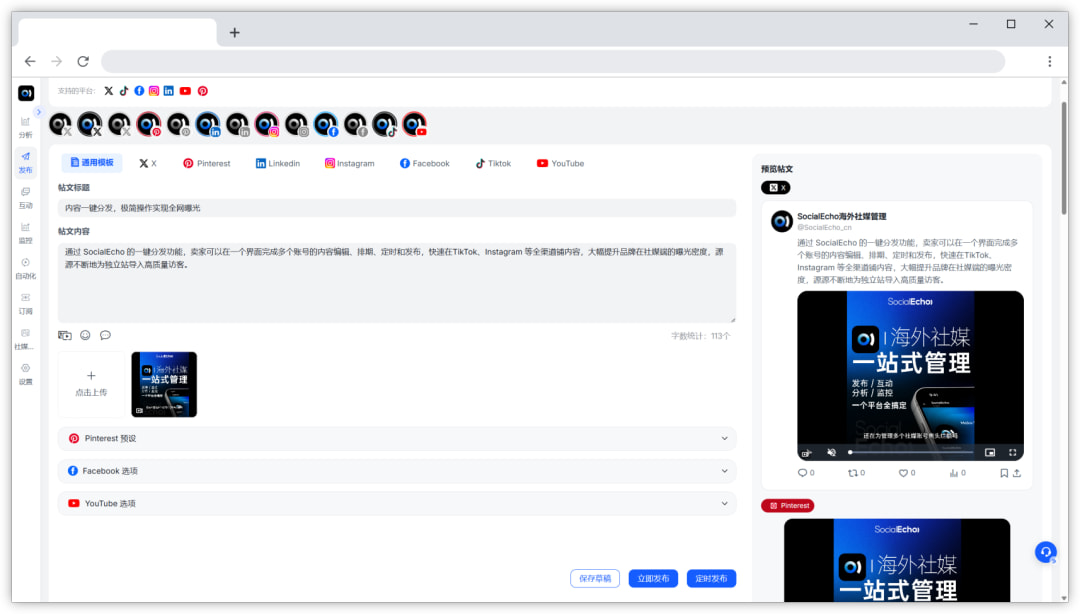Open the 设置 settings sidebar item
This screenshot has width=1080, height=614.
(25, 373)
